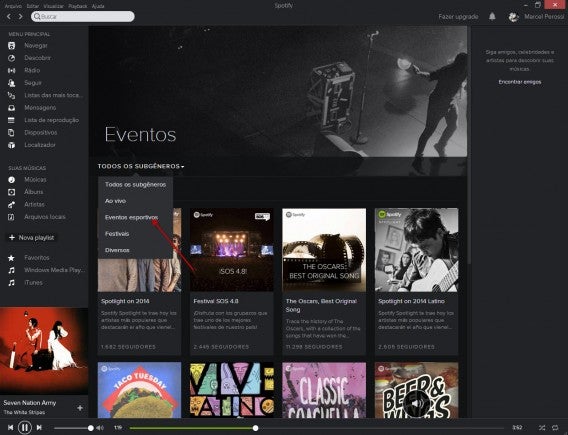Image resolution: width=568 pixels, height=435 pixels.
Task: Click the Mensagens inbox icon
Action: coord(12,108)
